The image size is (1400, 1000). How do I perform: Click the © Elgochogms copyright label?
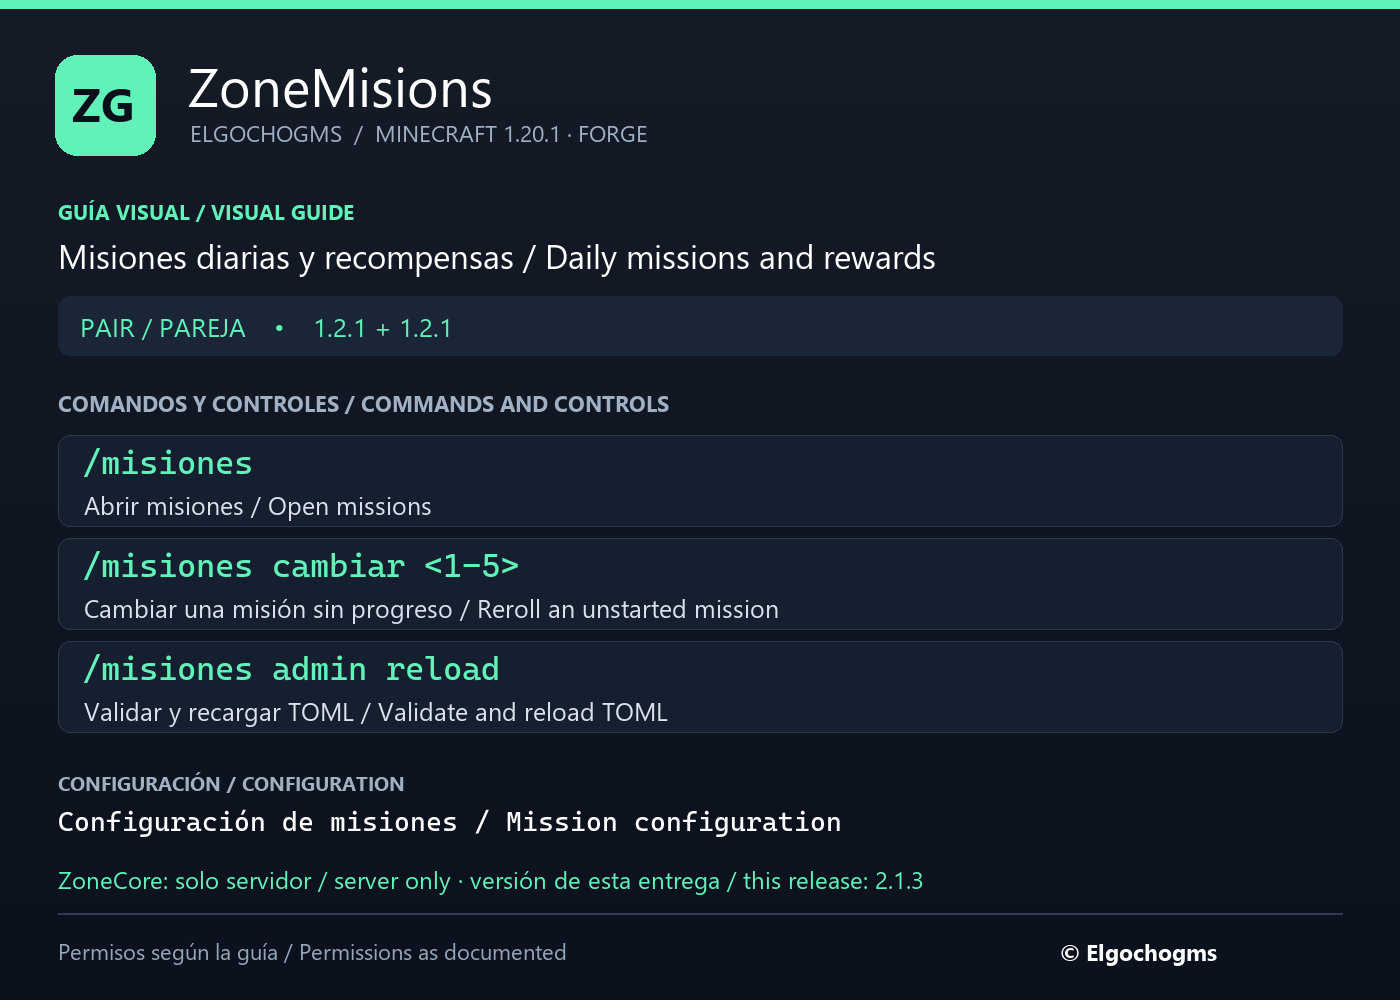(x=1139, y=953)
